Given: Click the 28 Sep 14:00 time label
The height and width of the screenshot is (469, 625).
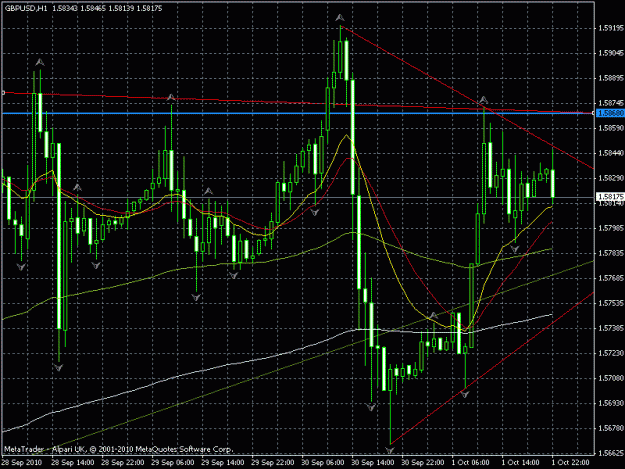Looking at the screenshot, I should (73, 463).
